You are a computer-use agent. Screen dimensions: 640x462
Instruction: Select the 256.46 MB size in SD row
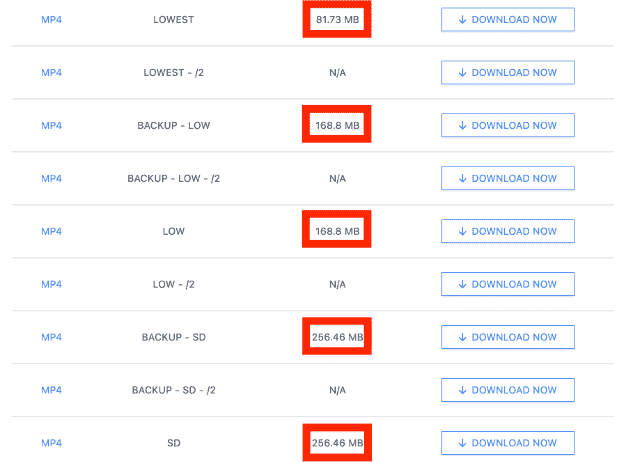coord(337,443)
